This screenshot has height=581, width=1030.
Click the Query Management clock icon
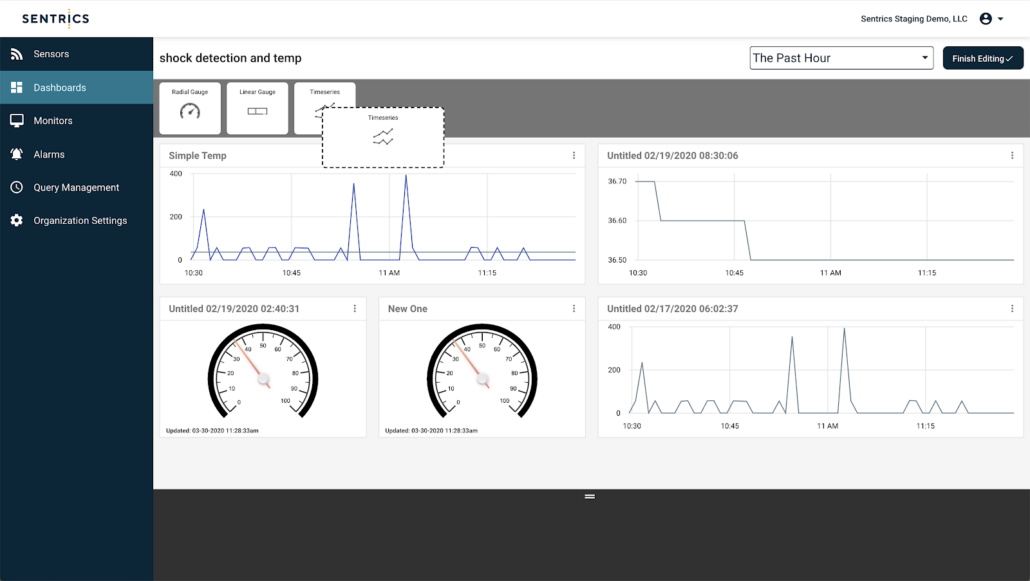tap(16, 187)
